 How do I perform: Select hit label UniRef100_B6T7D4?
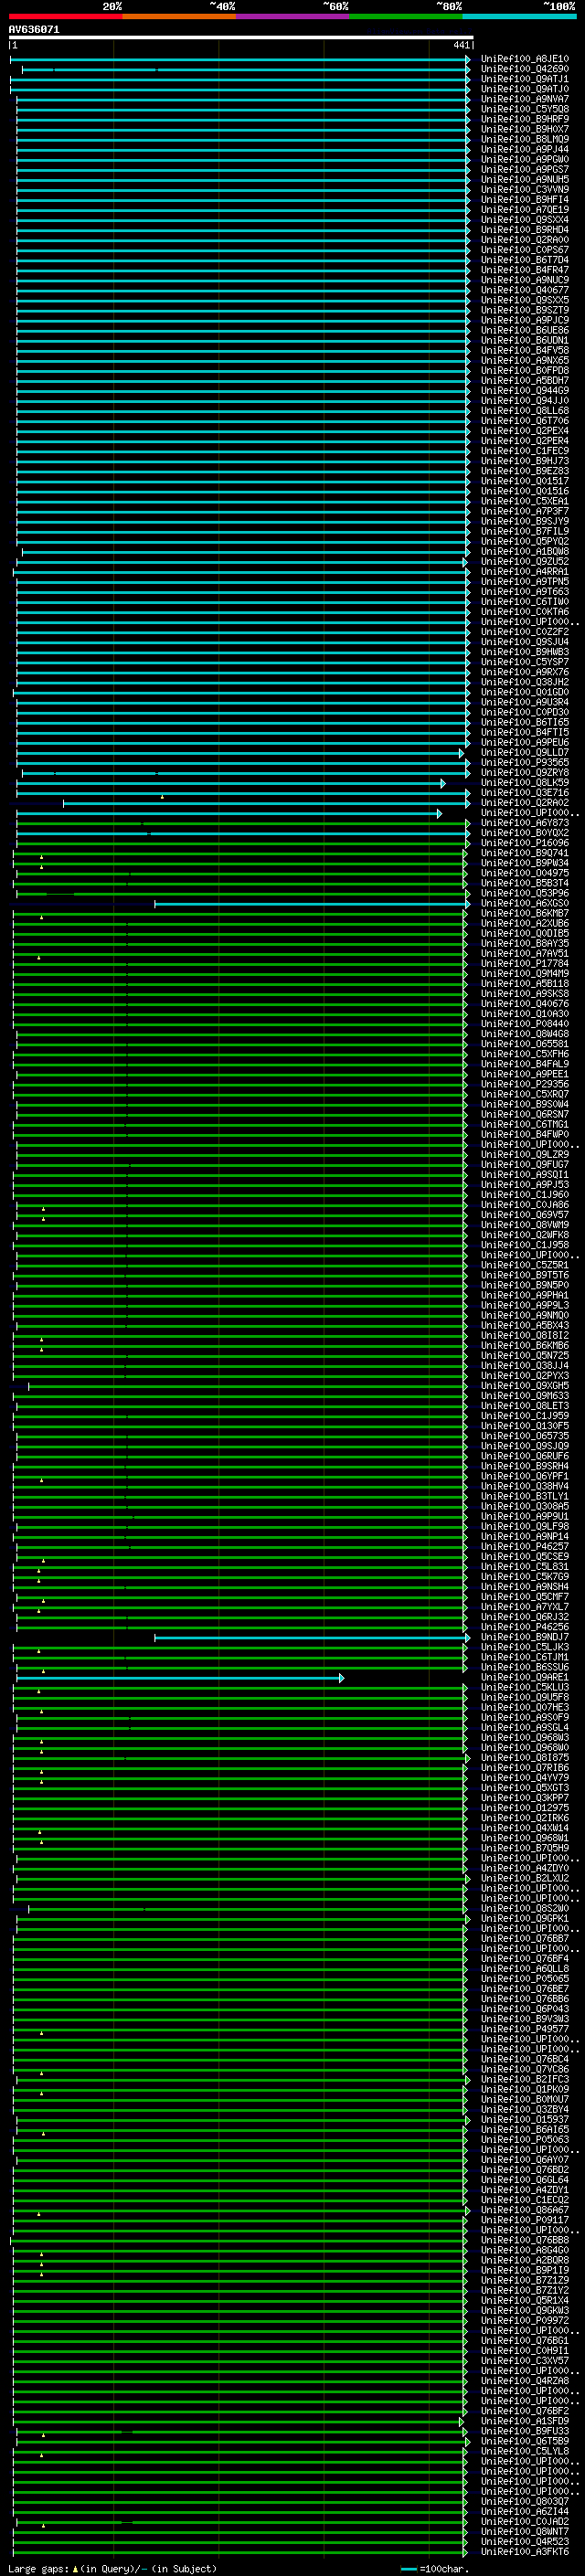(x=525, y=260)
